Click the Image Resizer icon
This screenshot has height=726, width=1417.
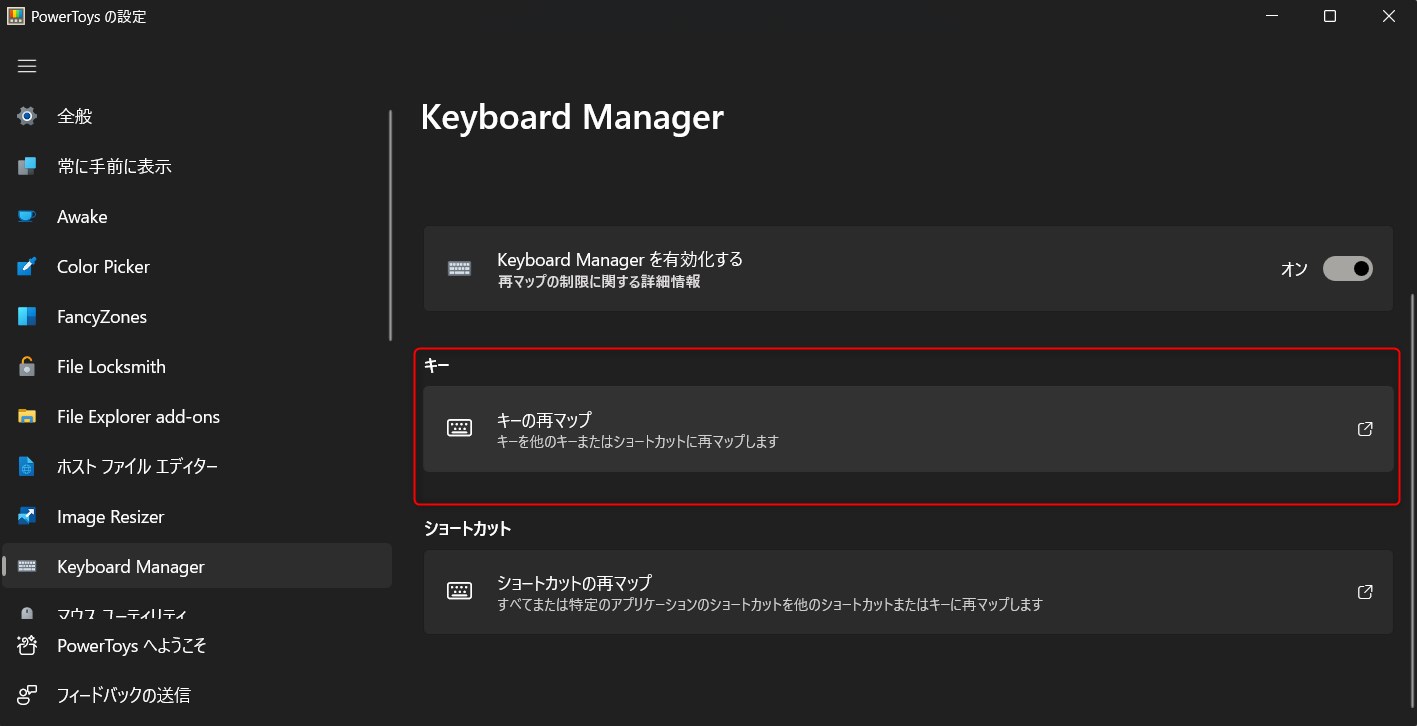coord(27,516)
